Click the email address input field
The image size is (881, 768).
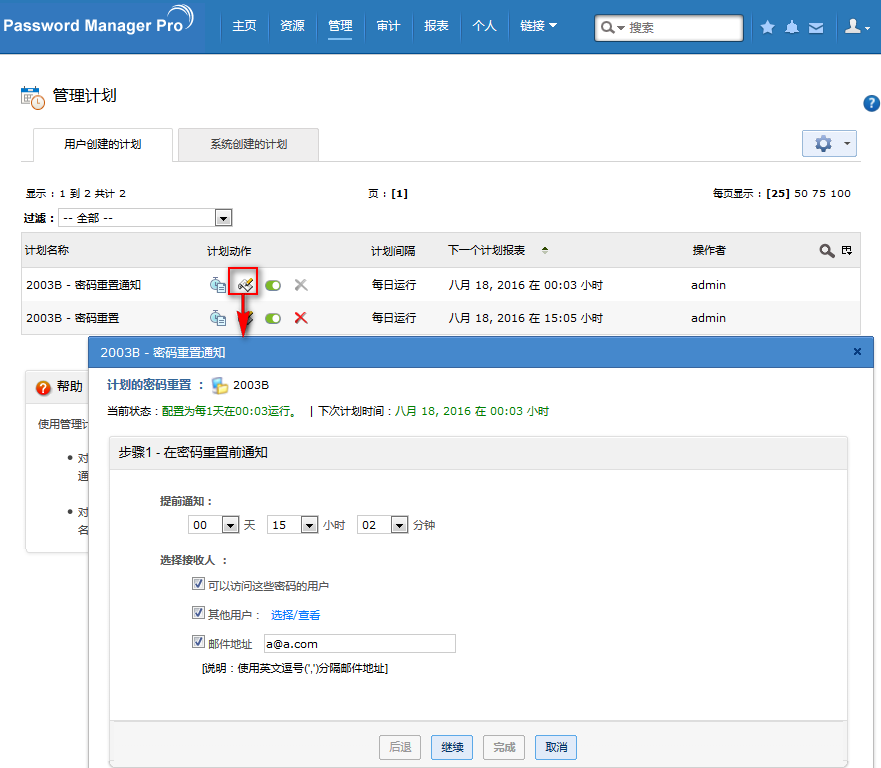click(359, 644)
